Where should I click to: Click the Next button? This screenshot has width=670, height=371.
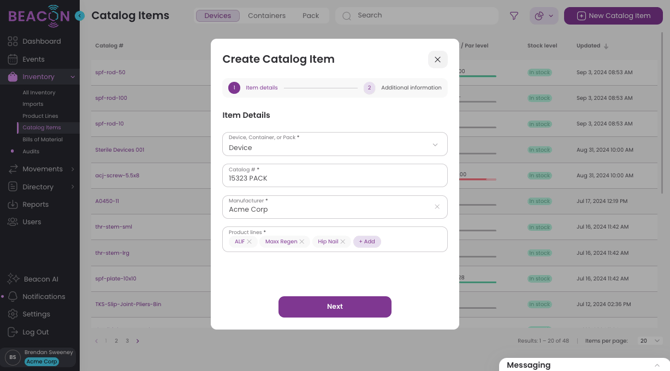click(335, 307)
